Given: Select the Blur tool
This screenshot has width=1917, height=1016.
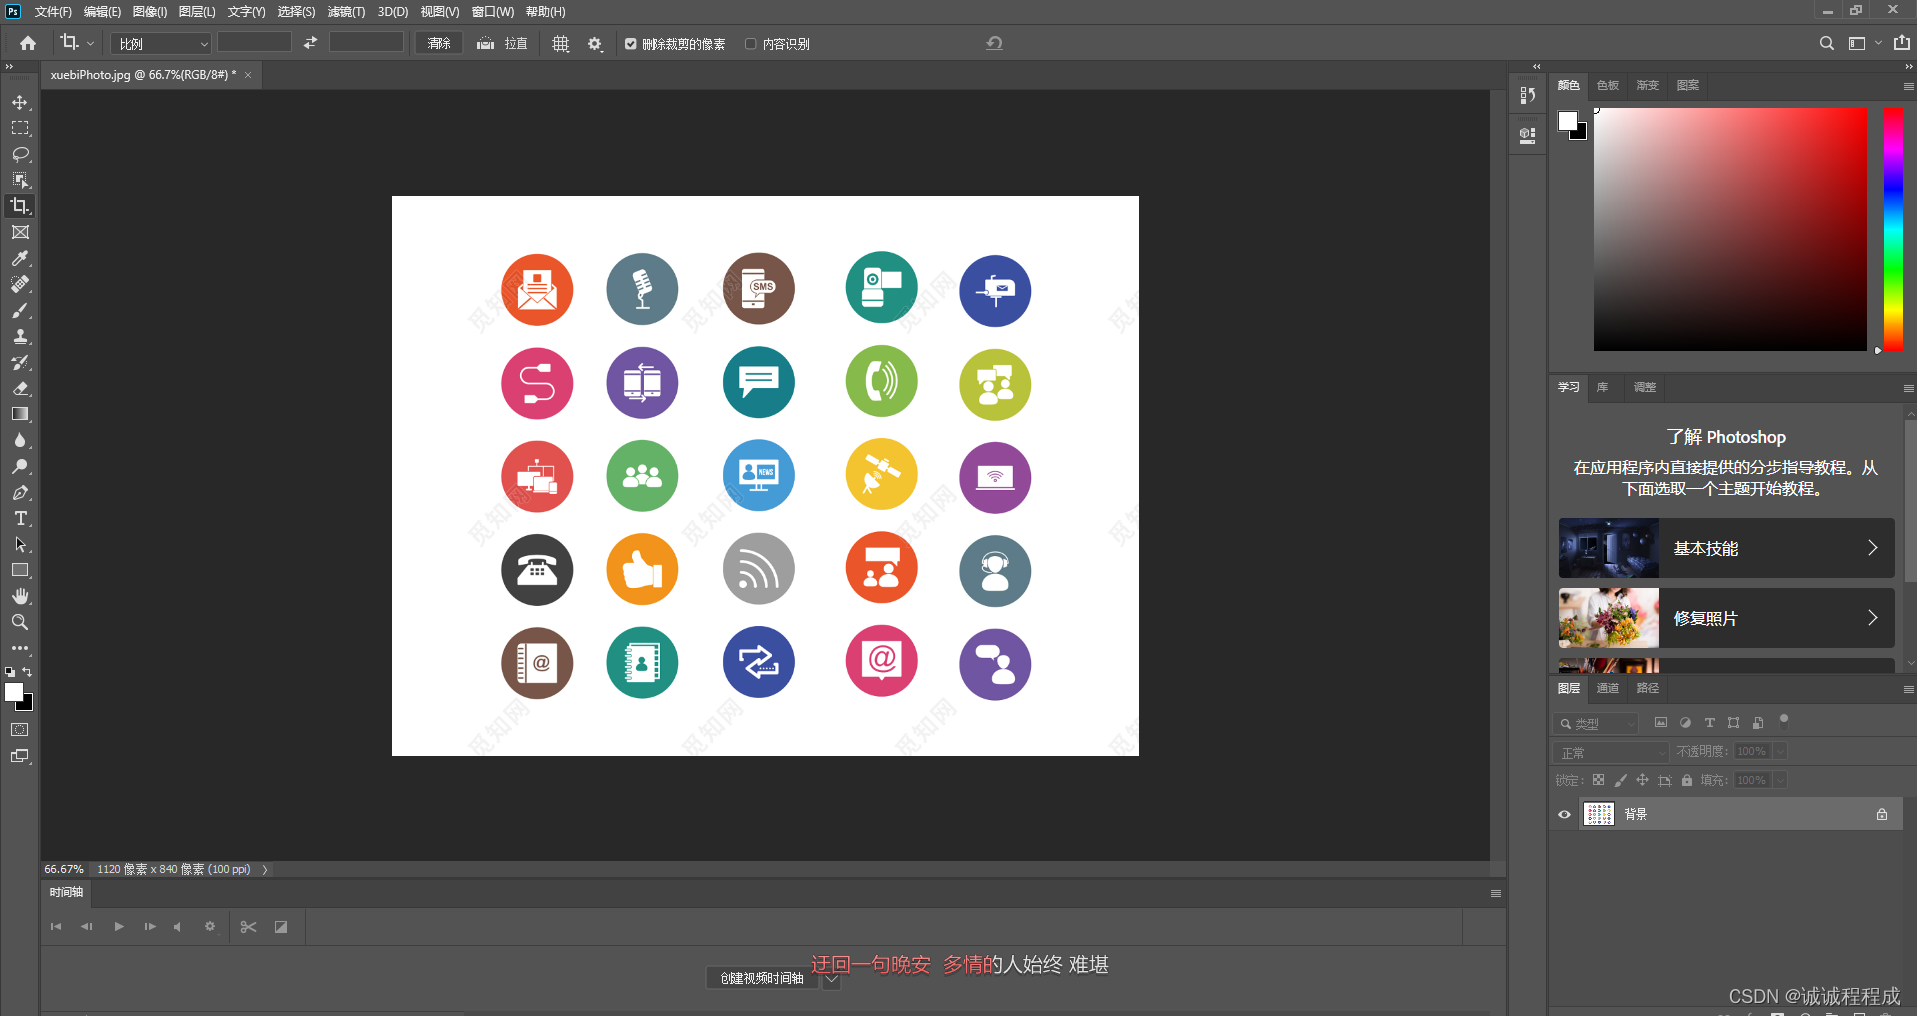Looking at the screenshot, I should point(20,440).
